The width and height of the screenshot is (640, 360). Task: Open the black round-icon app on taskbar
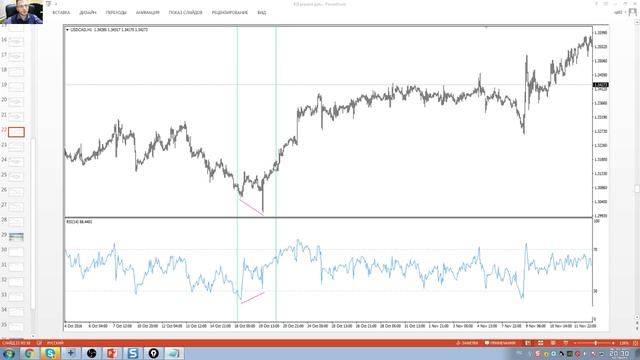pos(91,353)
